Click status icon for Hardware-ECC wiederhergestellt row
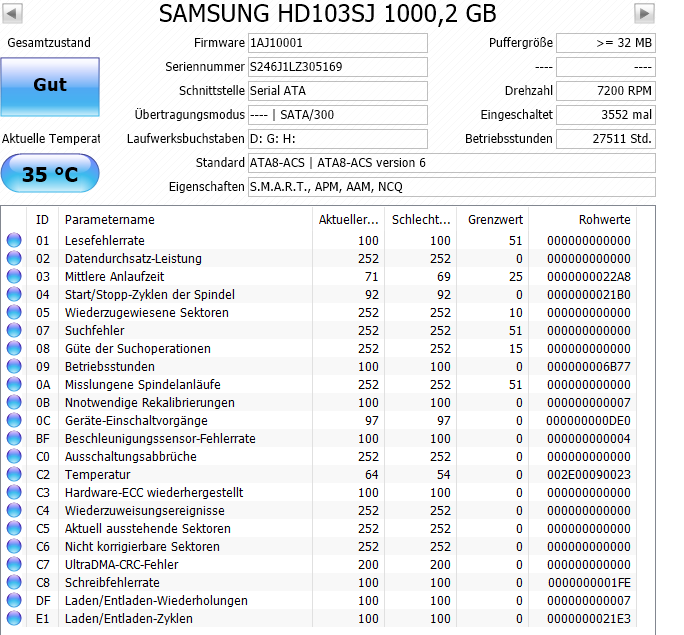The width and height of the screenshot is (684, 635). [x=14, y=492]
